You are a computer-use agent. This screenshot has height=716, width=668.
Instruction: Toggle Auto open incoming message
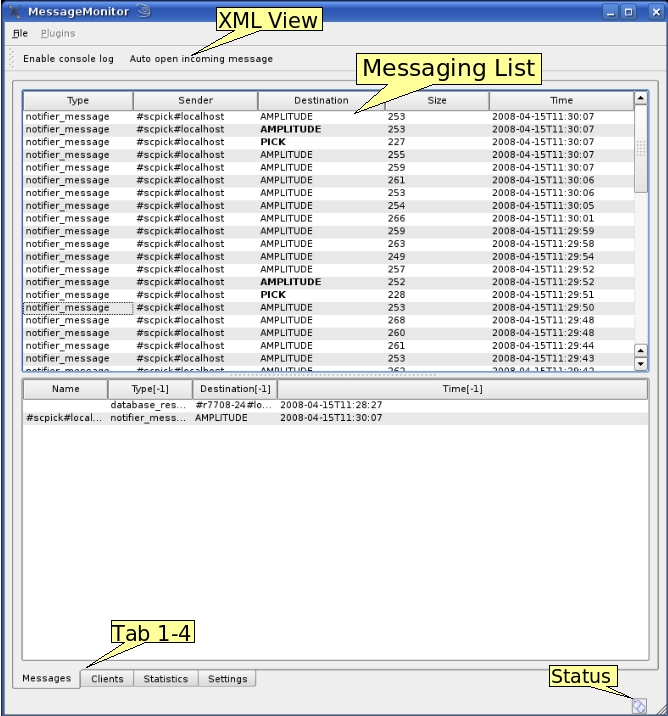pos(201,59)
